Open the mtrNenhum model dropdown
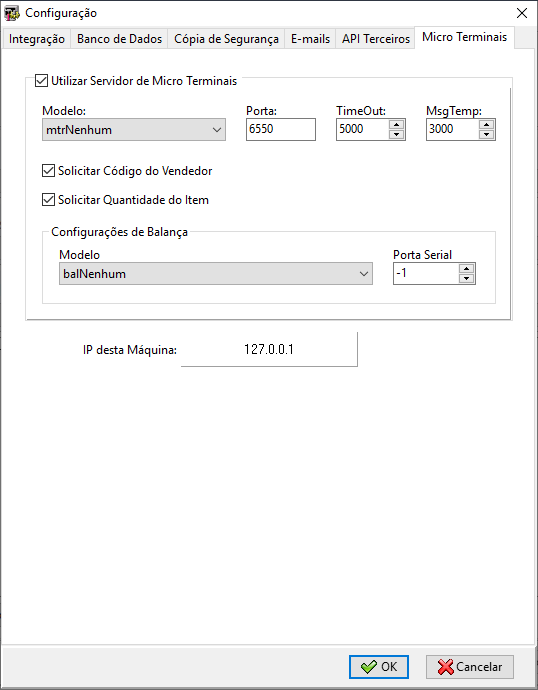The width and height of the screenshot is (538, 690). click(134, 130)
